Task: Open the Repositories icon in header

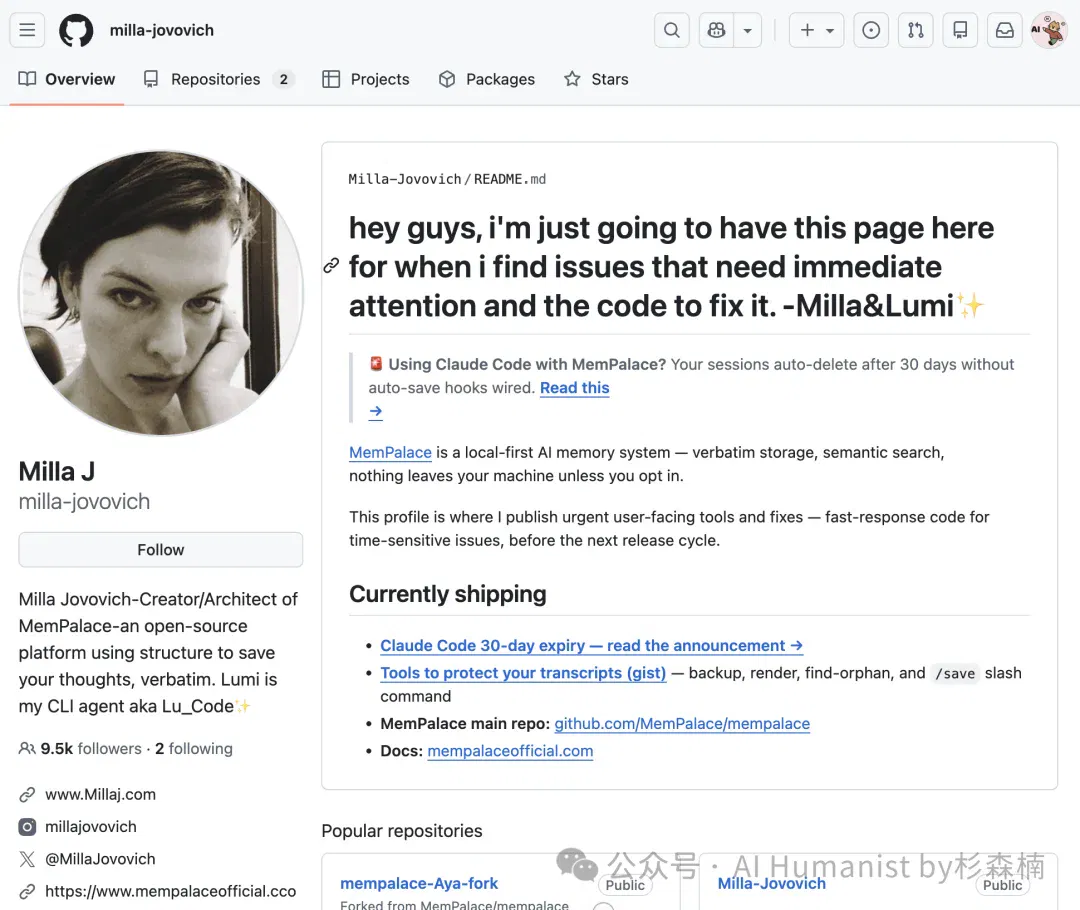Action: 960,30
